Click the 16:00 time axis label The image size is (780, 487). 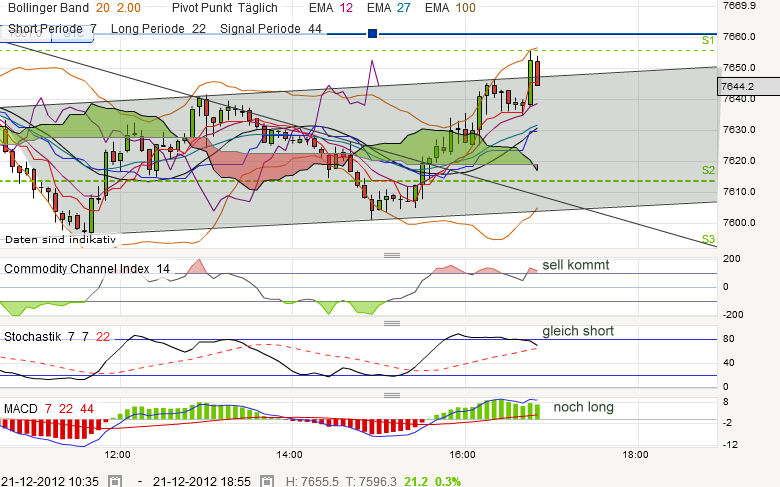tap(462, 455)
